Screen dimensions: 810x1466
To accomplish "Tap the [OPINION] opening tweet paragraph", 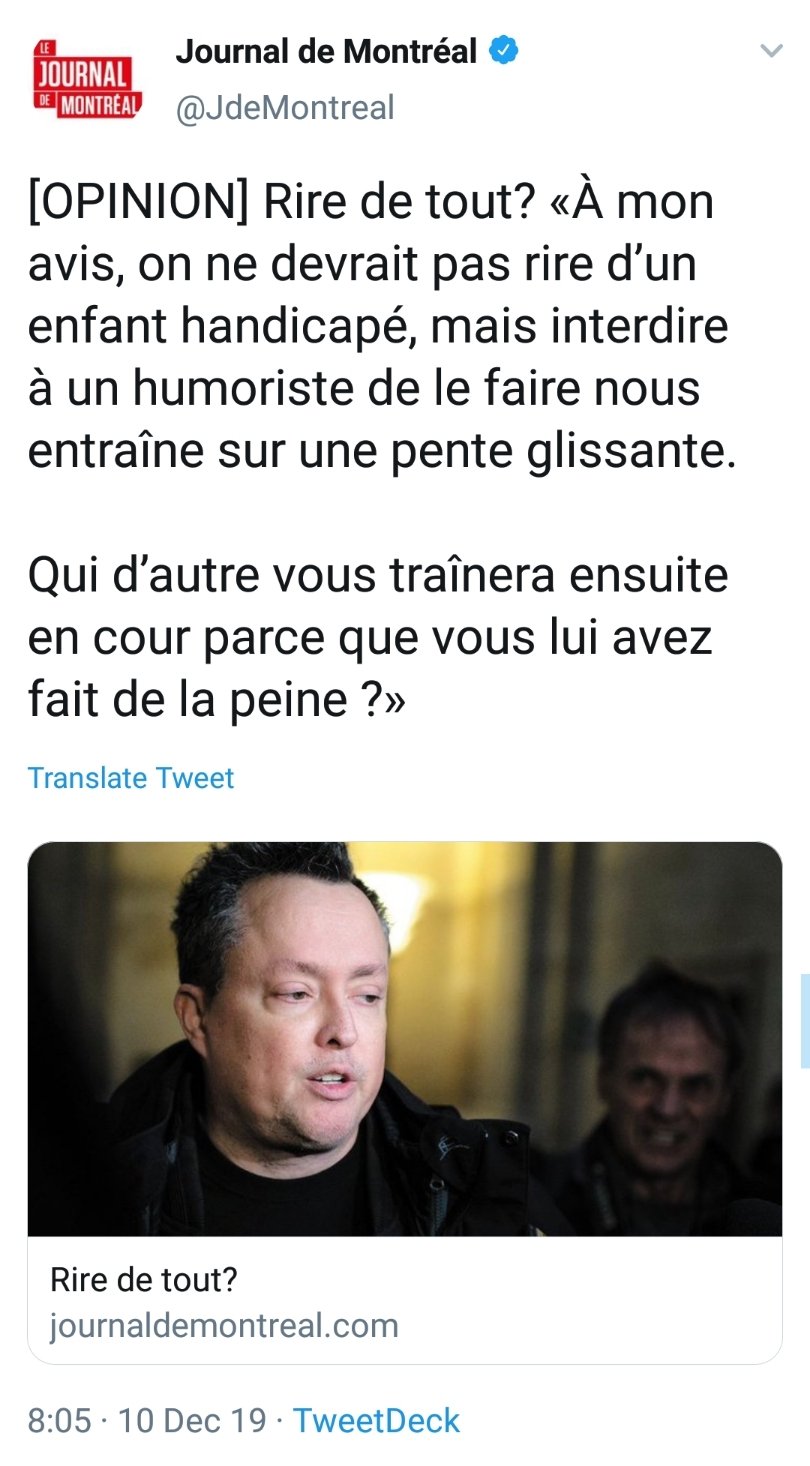I will 382,327.
